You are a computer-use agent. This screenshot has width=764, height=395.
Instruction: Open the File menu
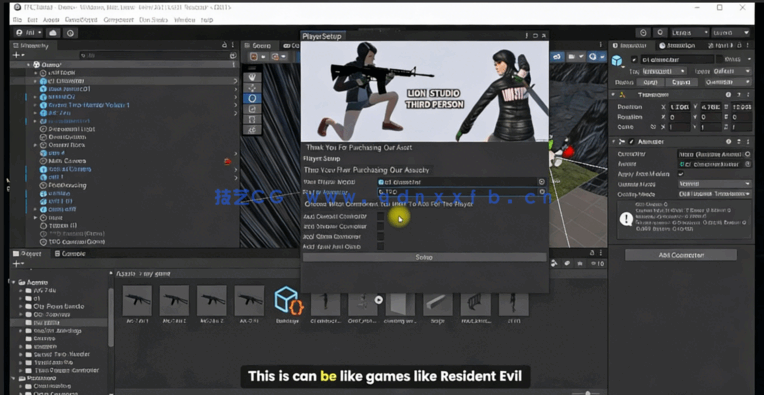click(17, 20)
